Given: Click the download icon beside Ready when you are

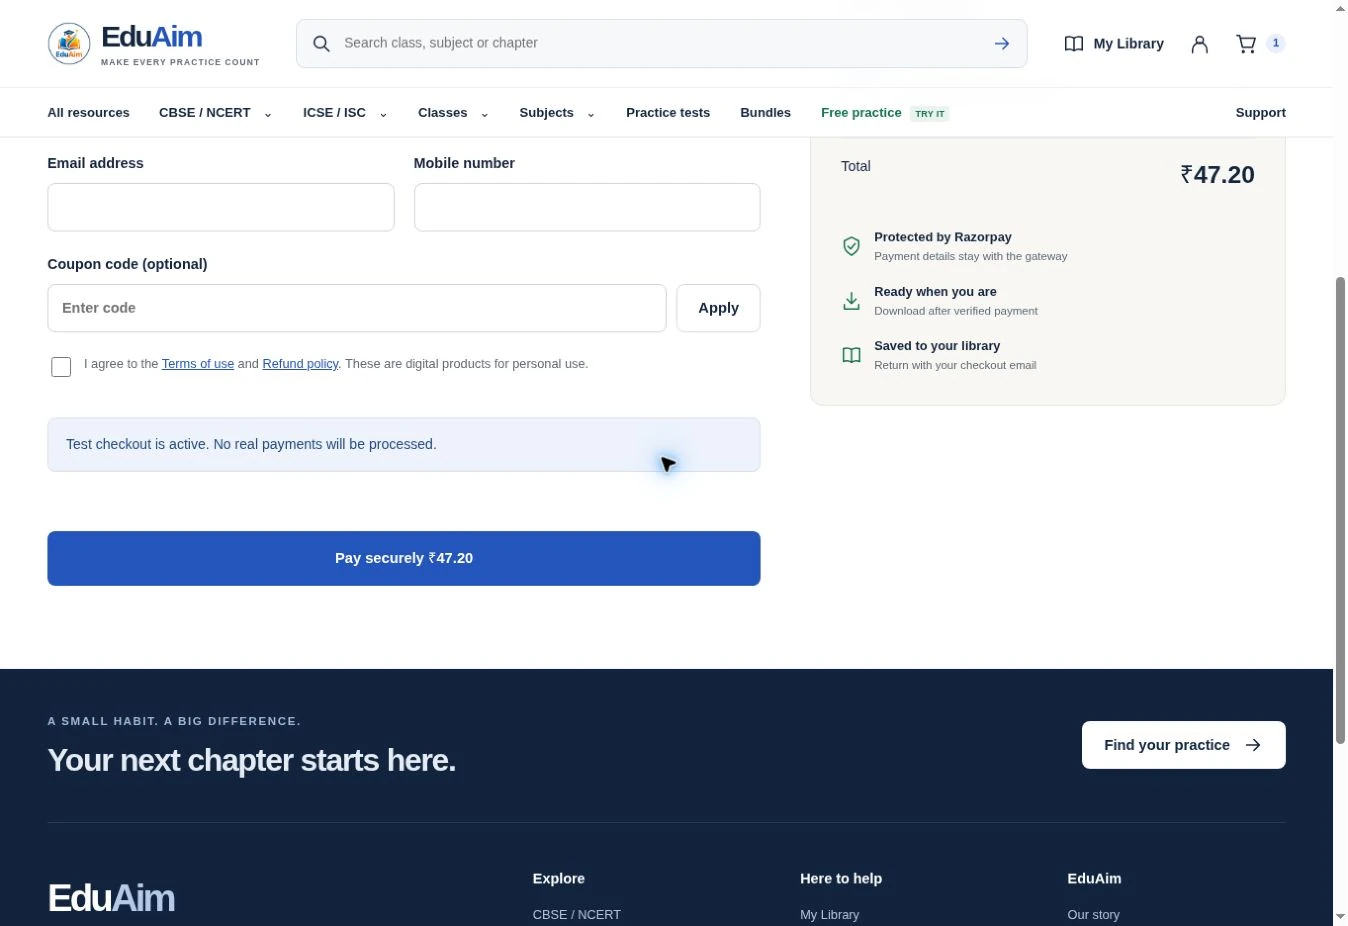Looking at the screenshot, I should click(x=851, y=301).
